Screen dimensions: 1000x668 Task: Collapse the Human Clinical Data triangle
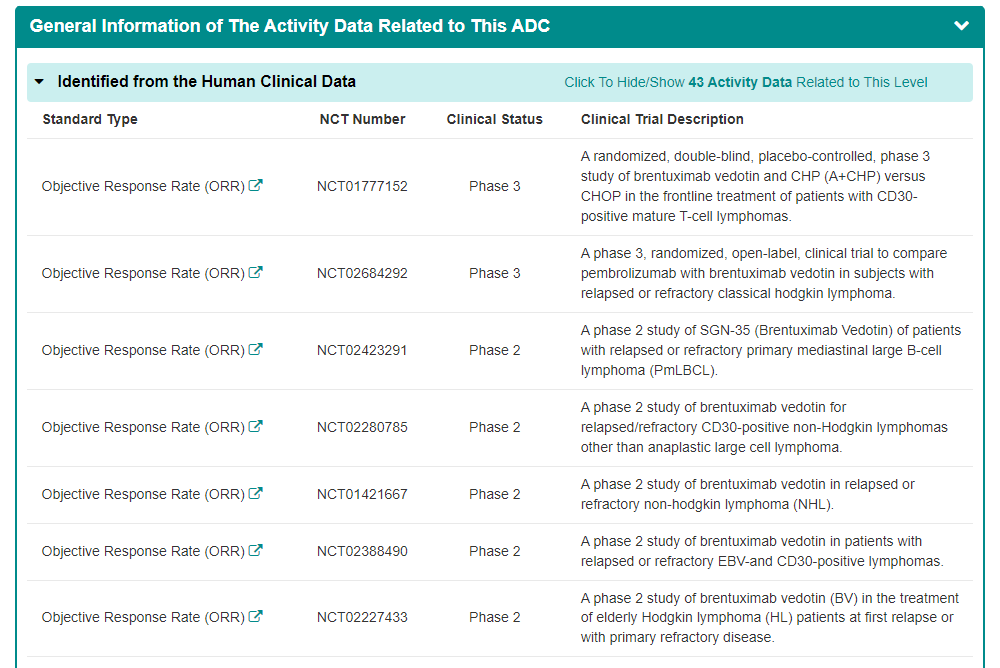pyautogui.click(x=39, y=82)
